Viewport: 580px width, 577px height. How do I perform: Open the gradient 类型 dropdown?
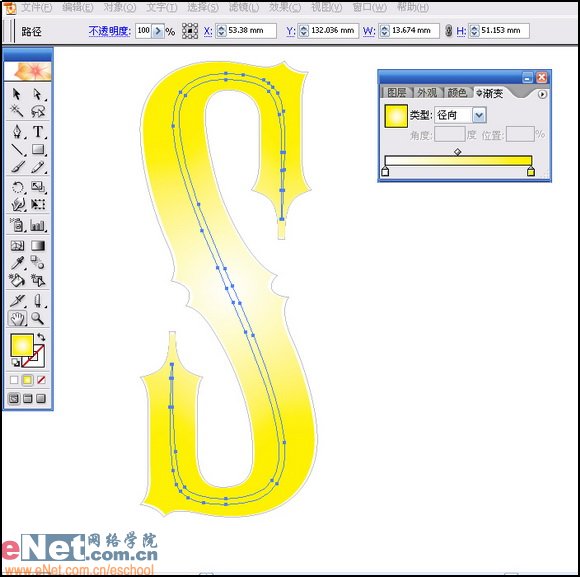(479, 115)
